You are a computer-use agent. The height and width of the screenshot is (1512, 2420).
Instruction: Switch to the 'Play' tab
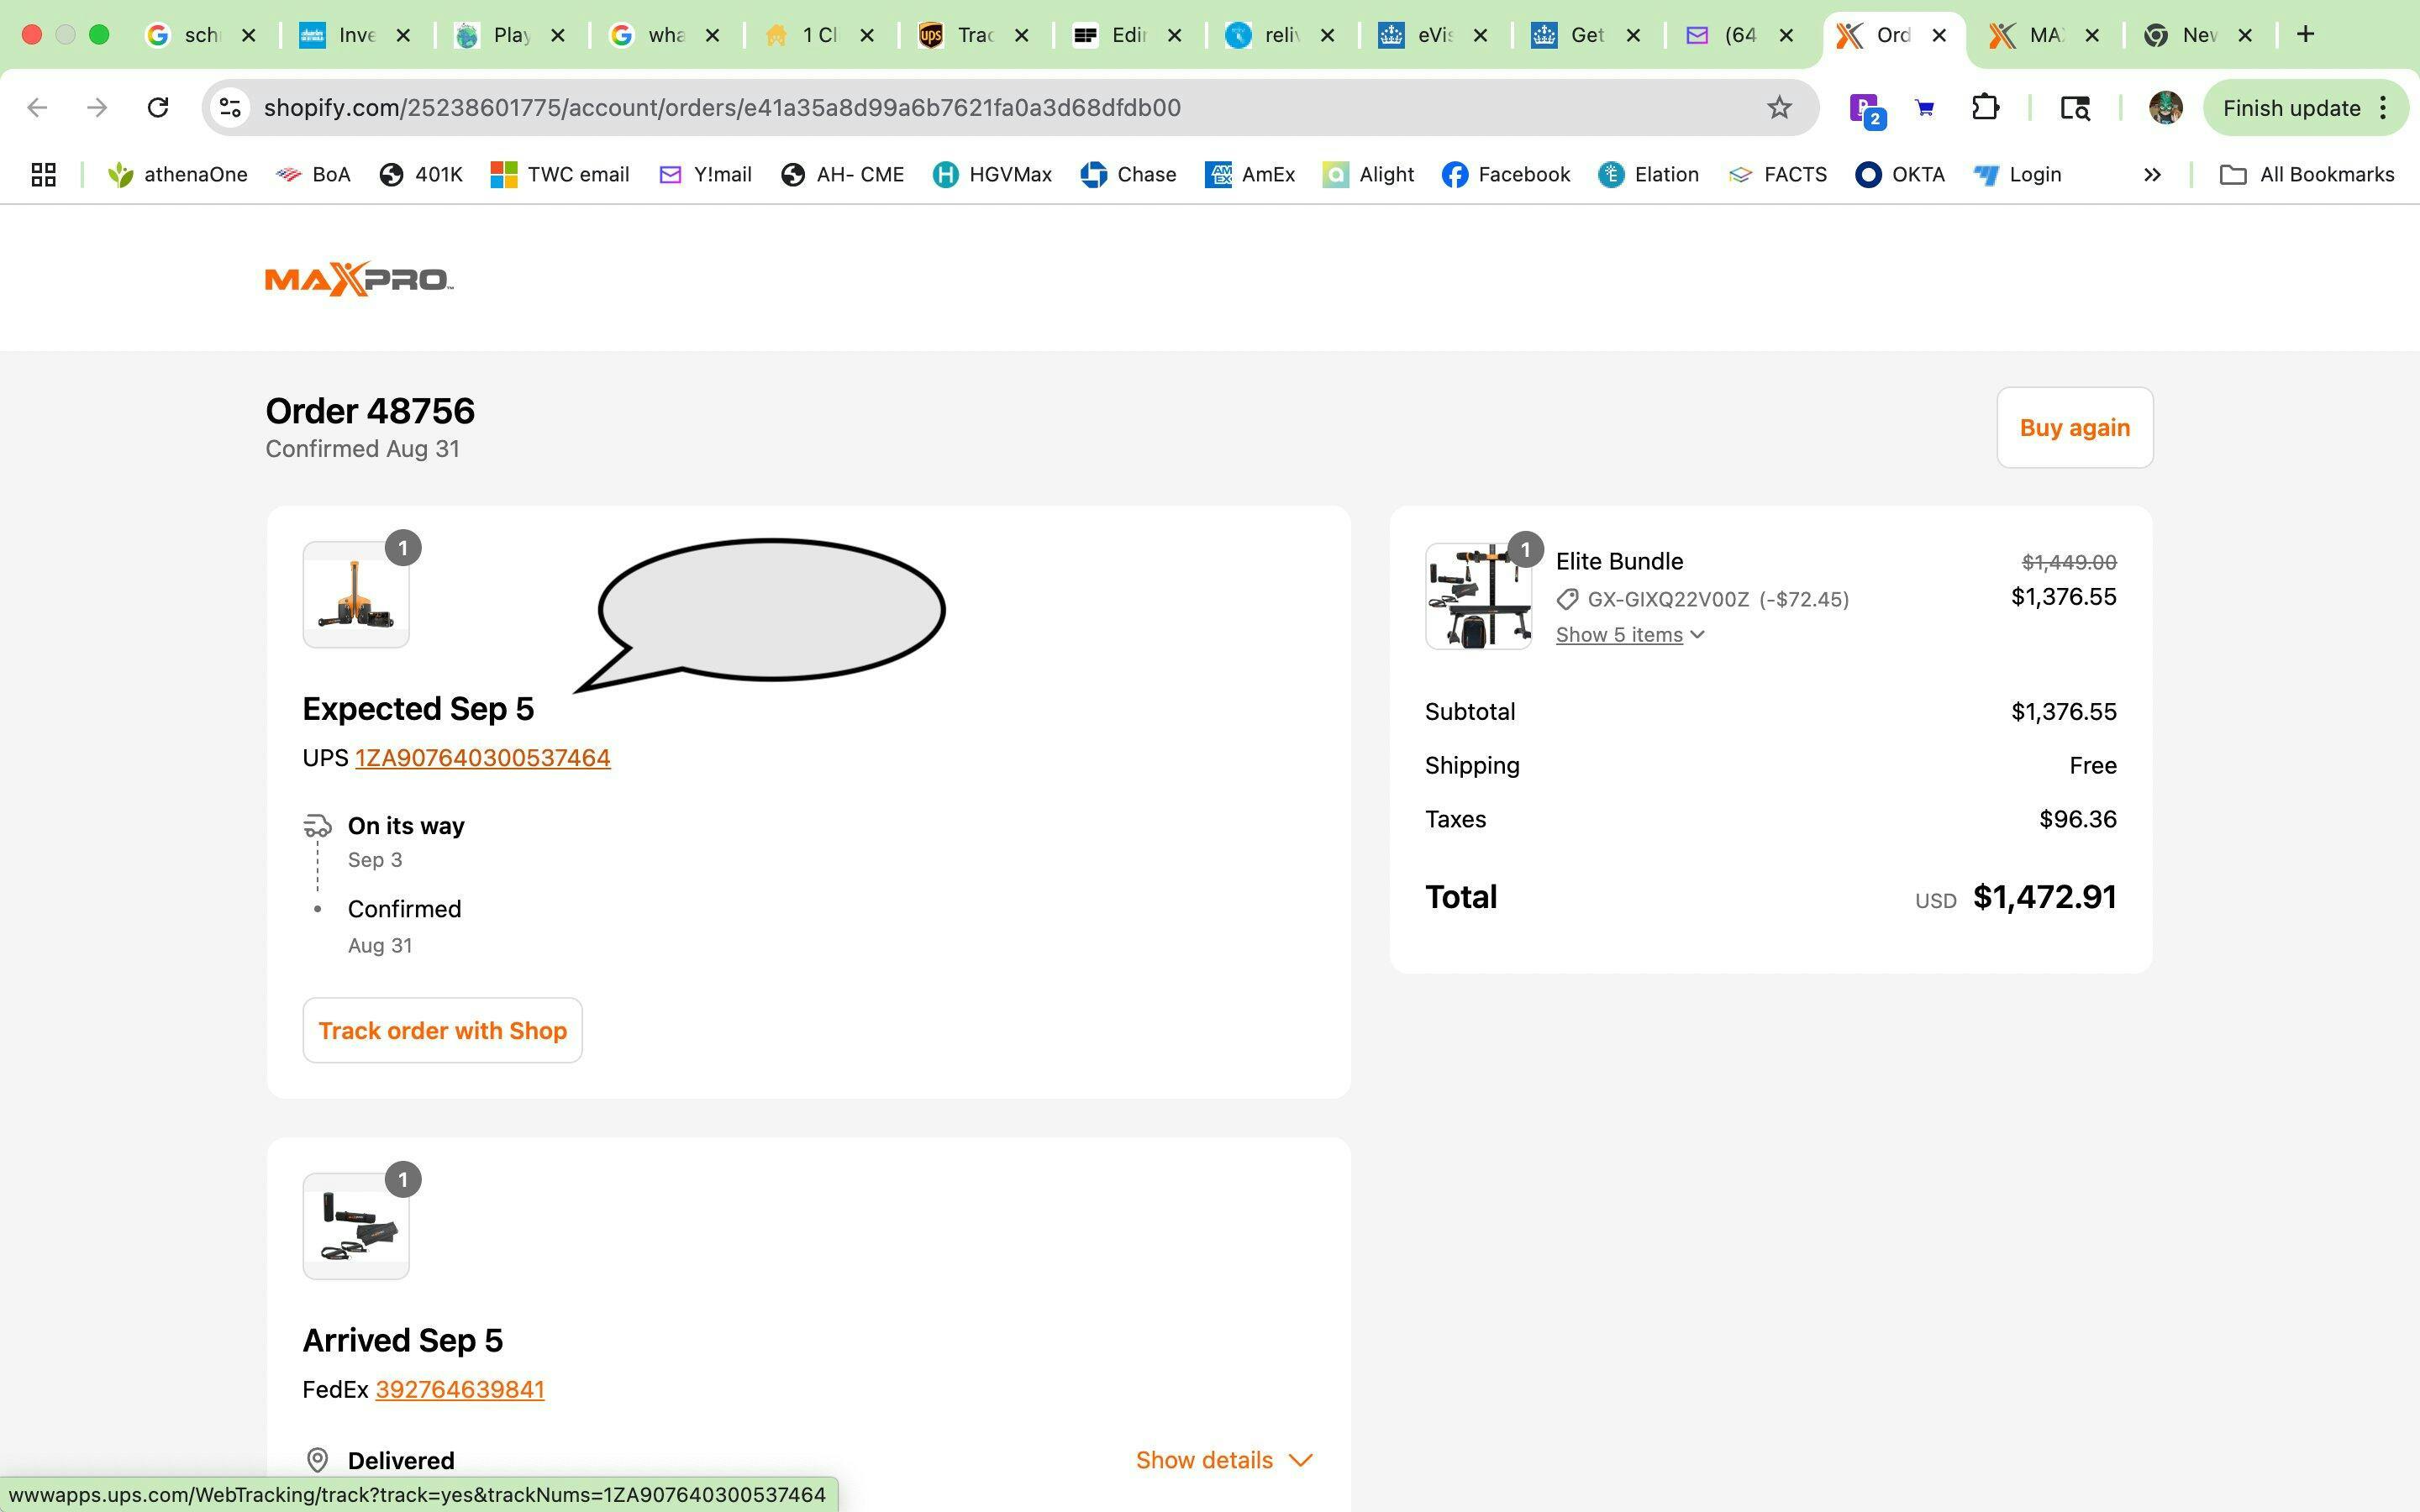(509, 35)
